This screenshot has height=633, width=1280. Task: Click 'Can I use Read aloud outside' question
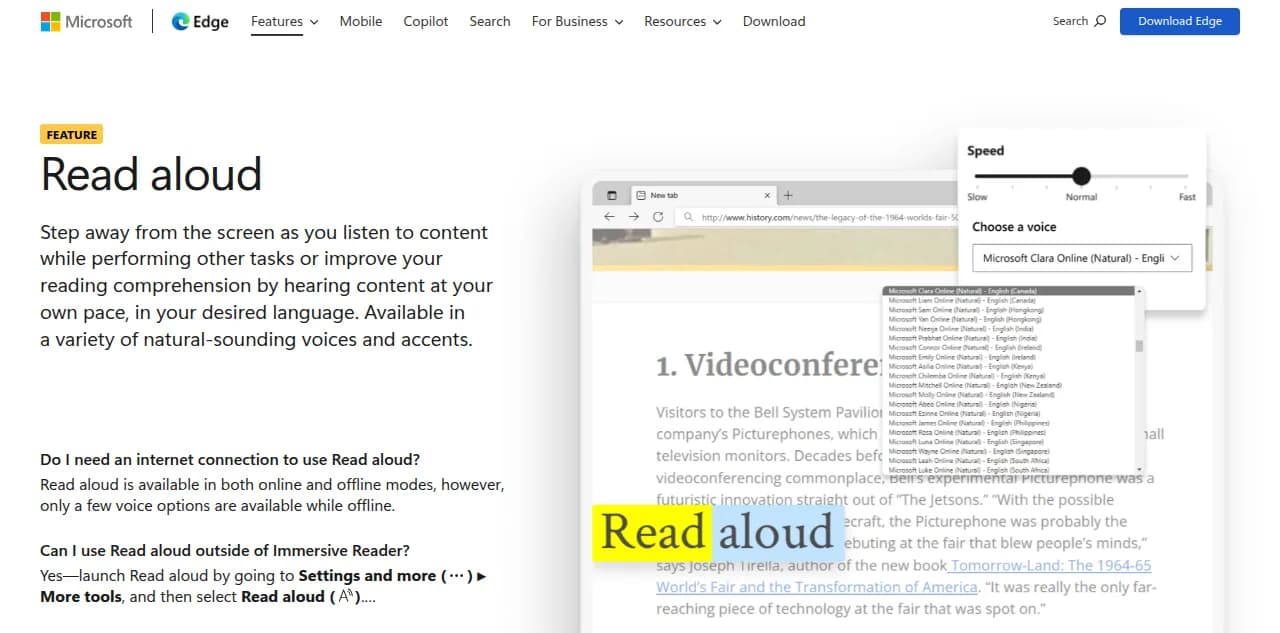225,550
